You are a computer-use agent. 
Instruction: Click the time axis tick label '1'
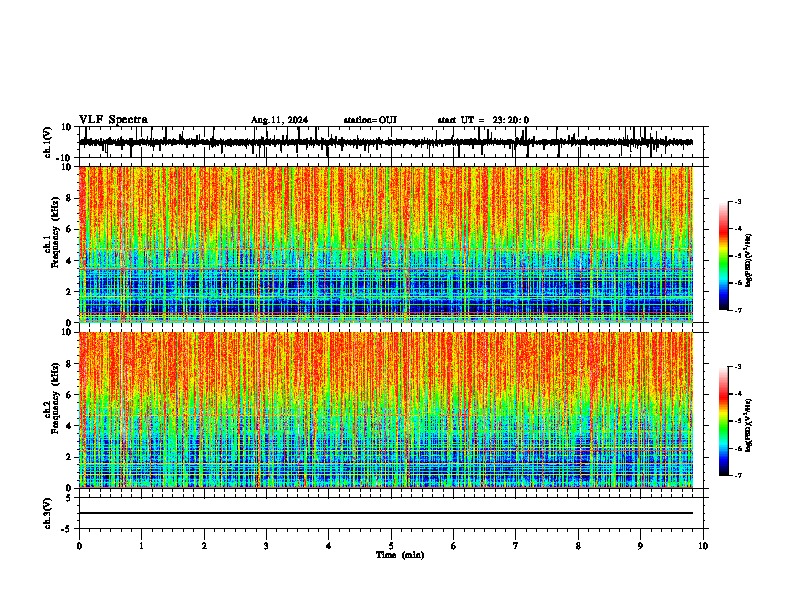141,546
